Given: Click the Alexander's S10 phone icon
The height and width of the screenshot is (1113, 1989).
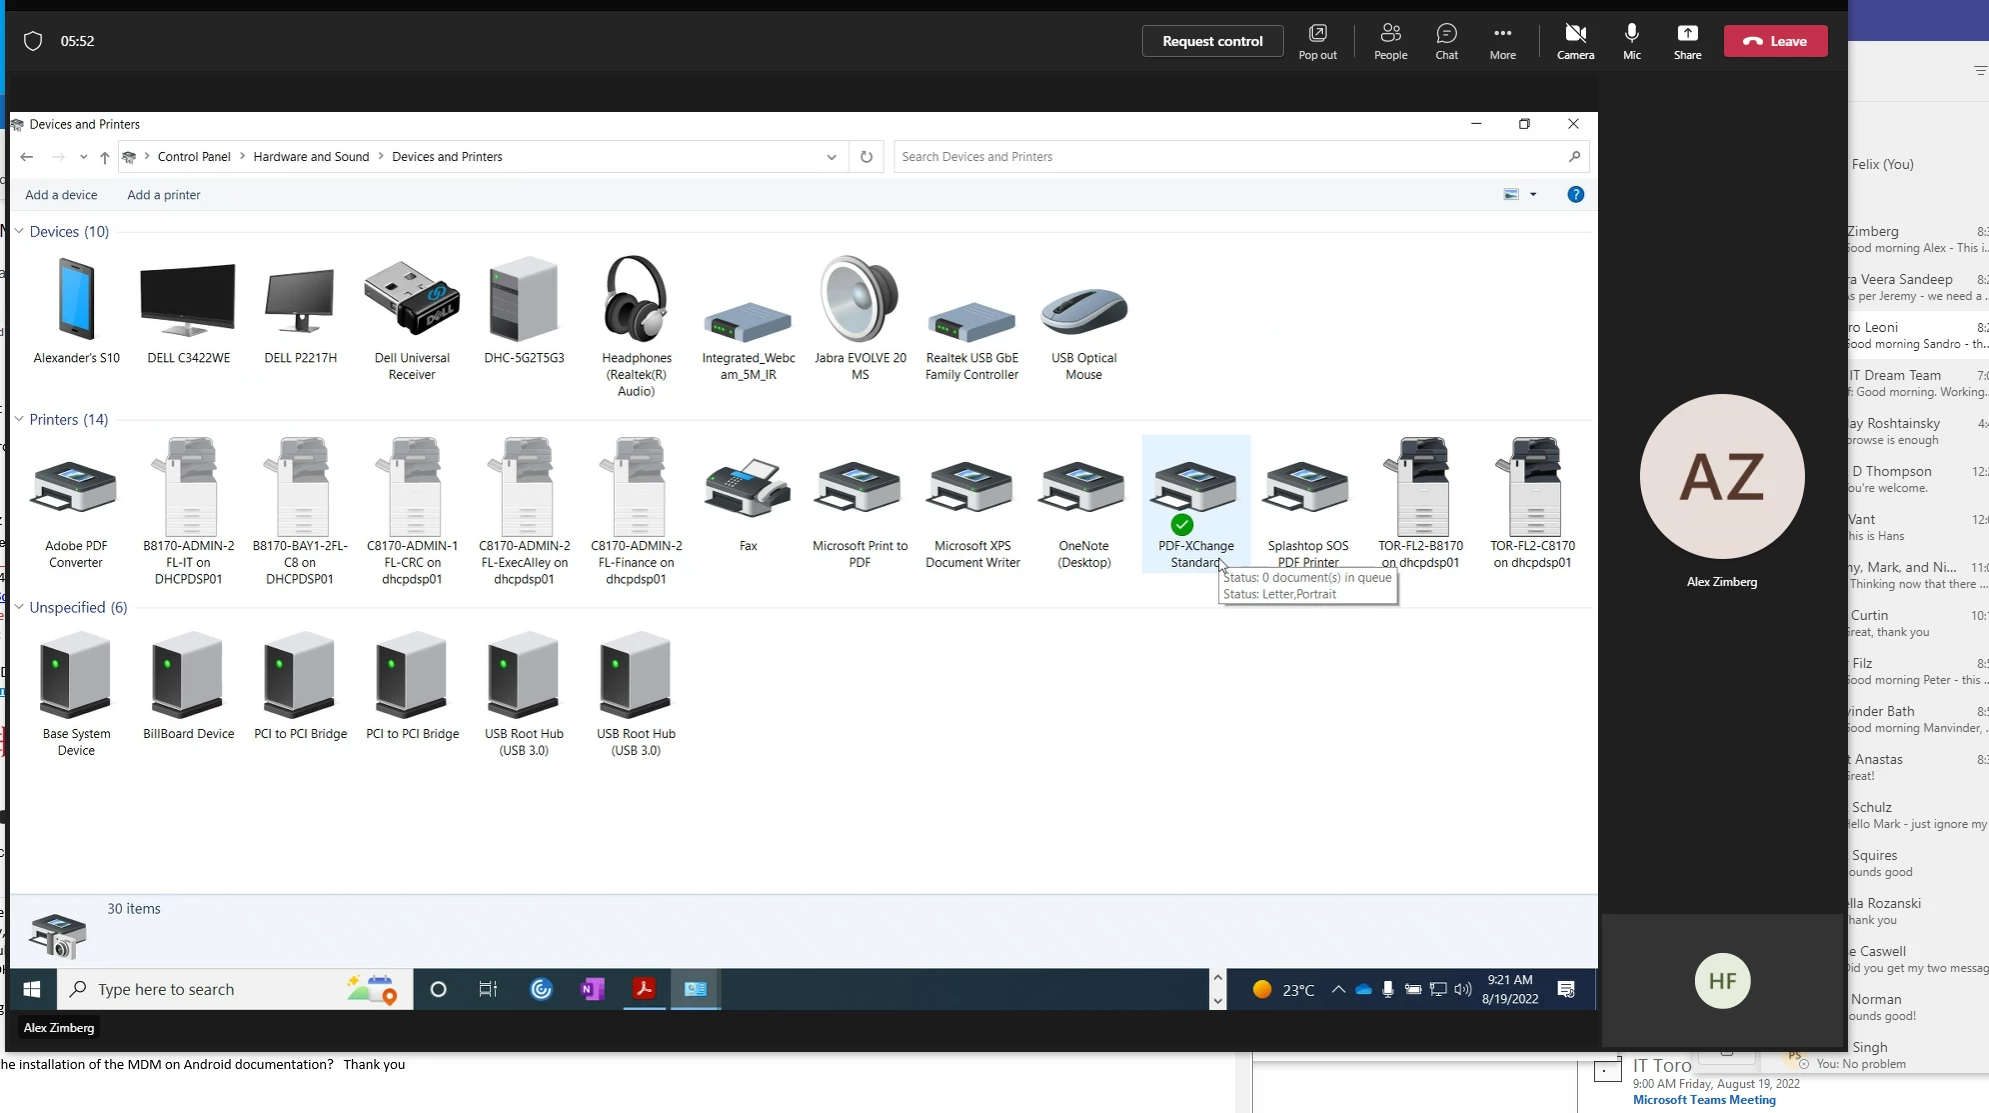Looking at the screenshot, I should click(x=76, y=300).
